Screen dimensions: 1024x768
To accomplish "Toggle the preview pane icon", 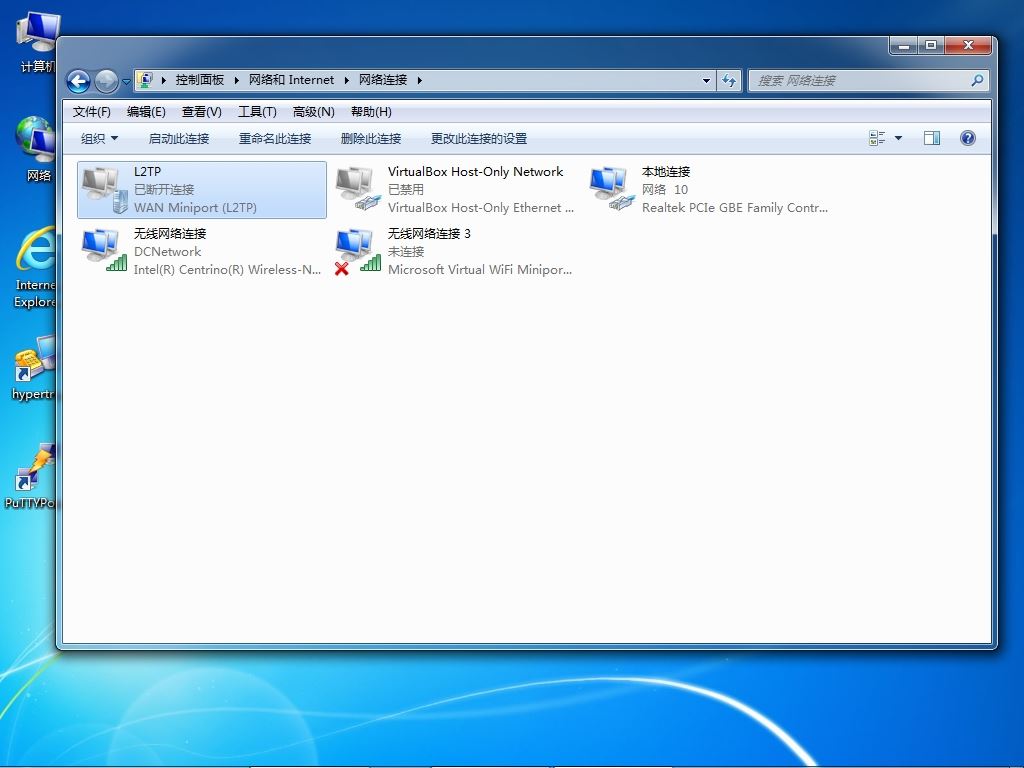I will (x=932, y=138).
